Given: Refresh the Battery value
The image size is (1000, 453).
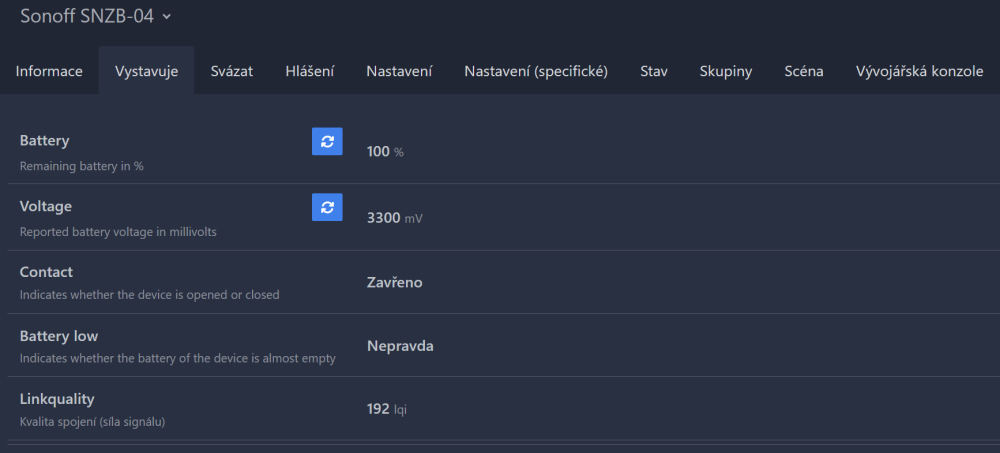Looking at the screenshot, I should click(x=327, y=142).
